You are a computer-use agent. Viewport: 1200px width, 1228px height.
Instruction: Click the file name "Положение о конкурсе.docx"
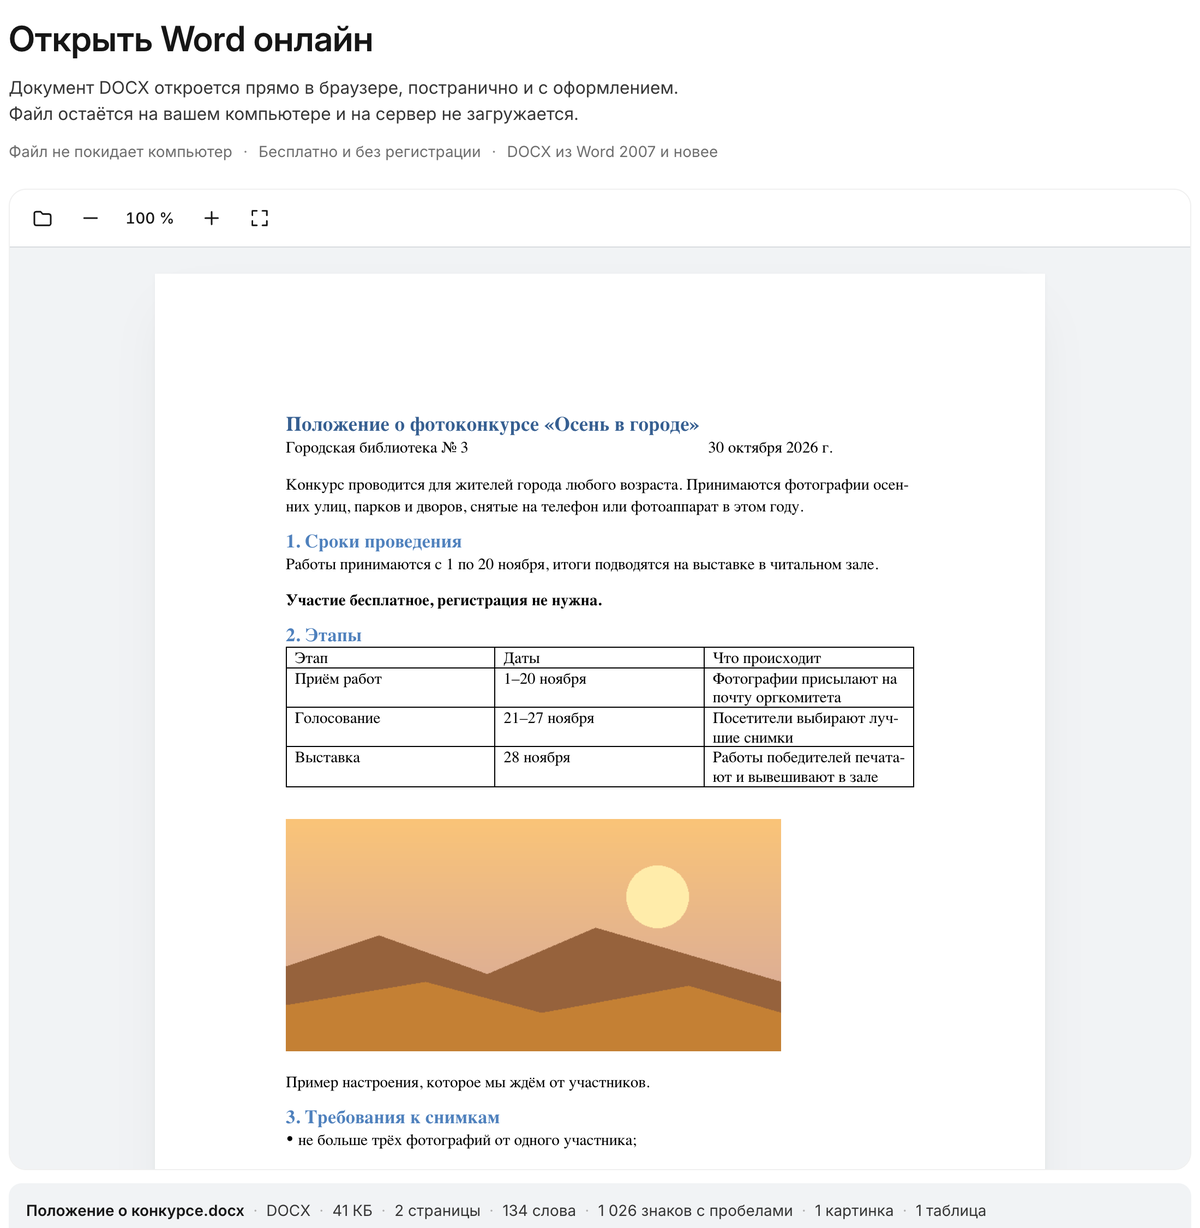click(x=135, y=1211)
